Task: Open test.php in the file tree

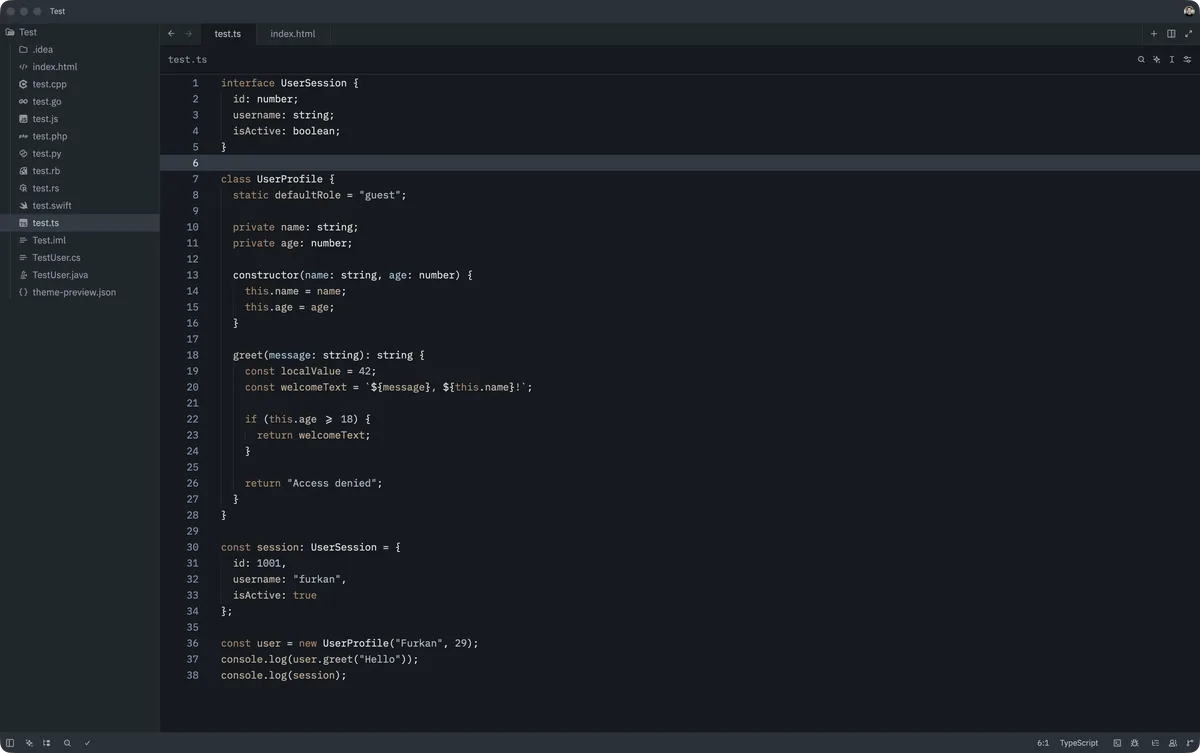Action: (x=80, y=136)
